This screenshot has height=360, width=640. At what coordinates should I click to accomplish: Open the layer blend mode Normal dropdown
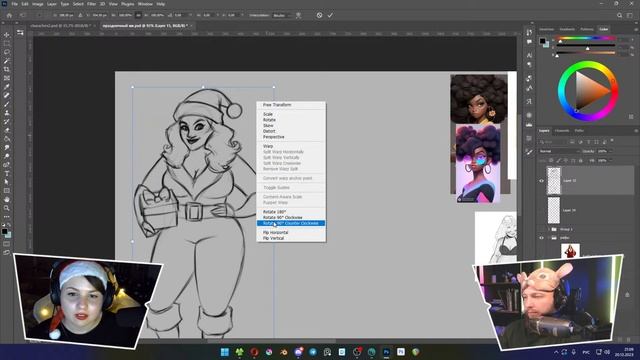click(559, 151)
